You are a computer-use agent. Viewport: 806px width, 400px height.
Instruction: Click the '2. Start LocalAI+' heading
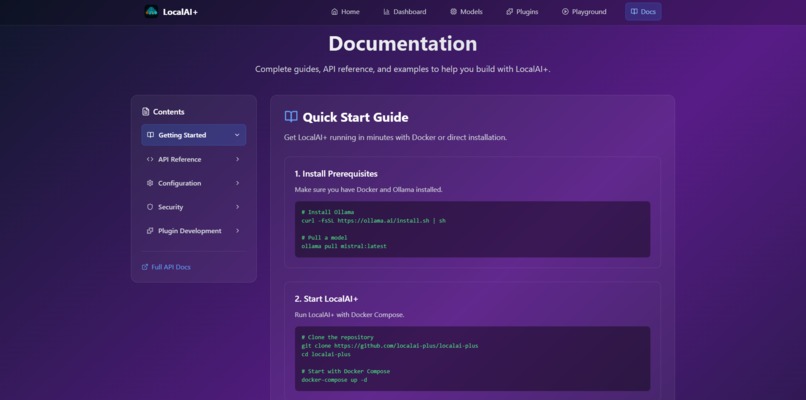coord(326,299)
